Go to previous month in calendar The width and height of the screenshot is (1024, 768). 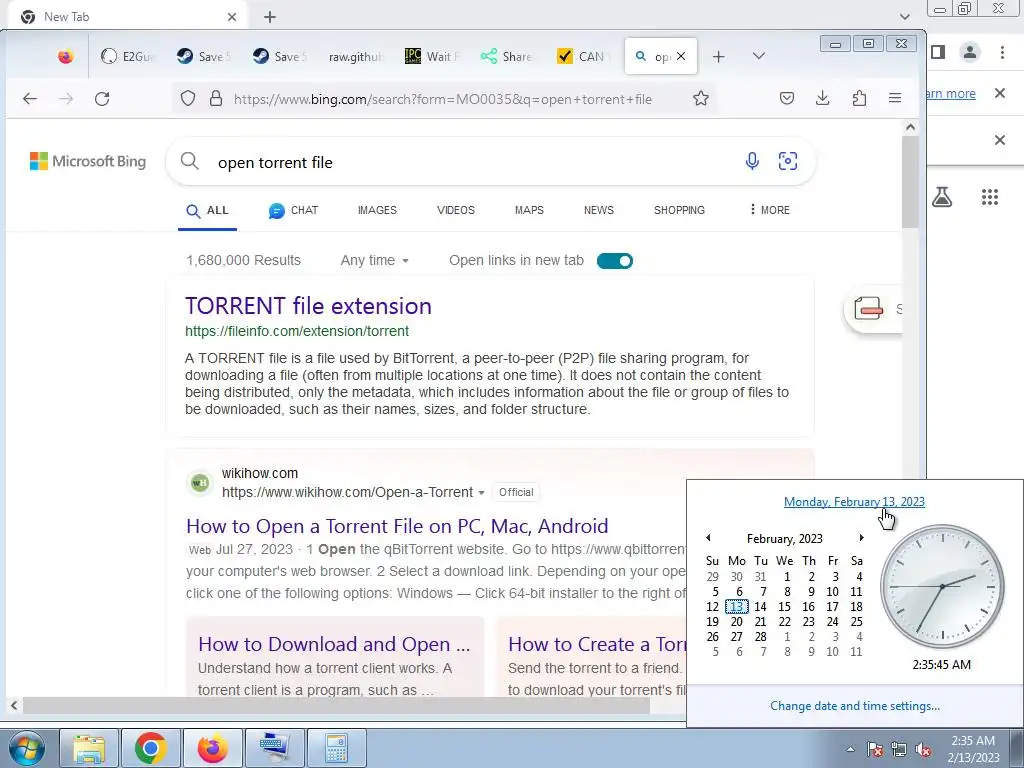tap(708, 537)
